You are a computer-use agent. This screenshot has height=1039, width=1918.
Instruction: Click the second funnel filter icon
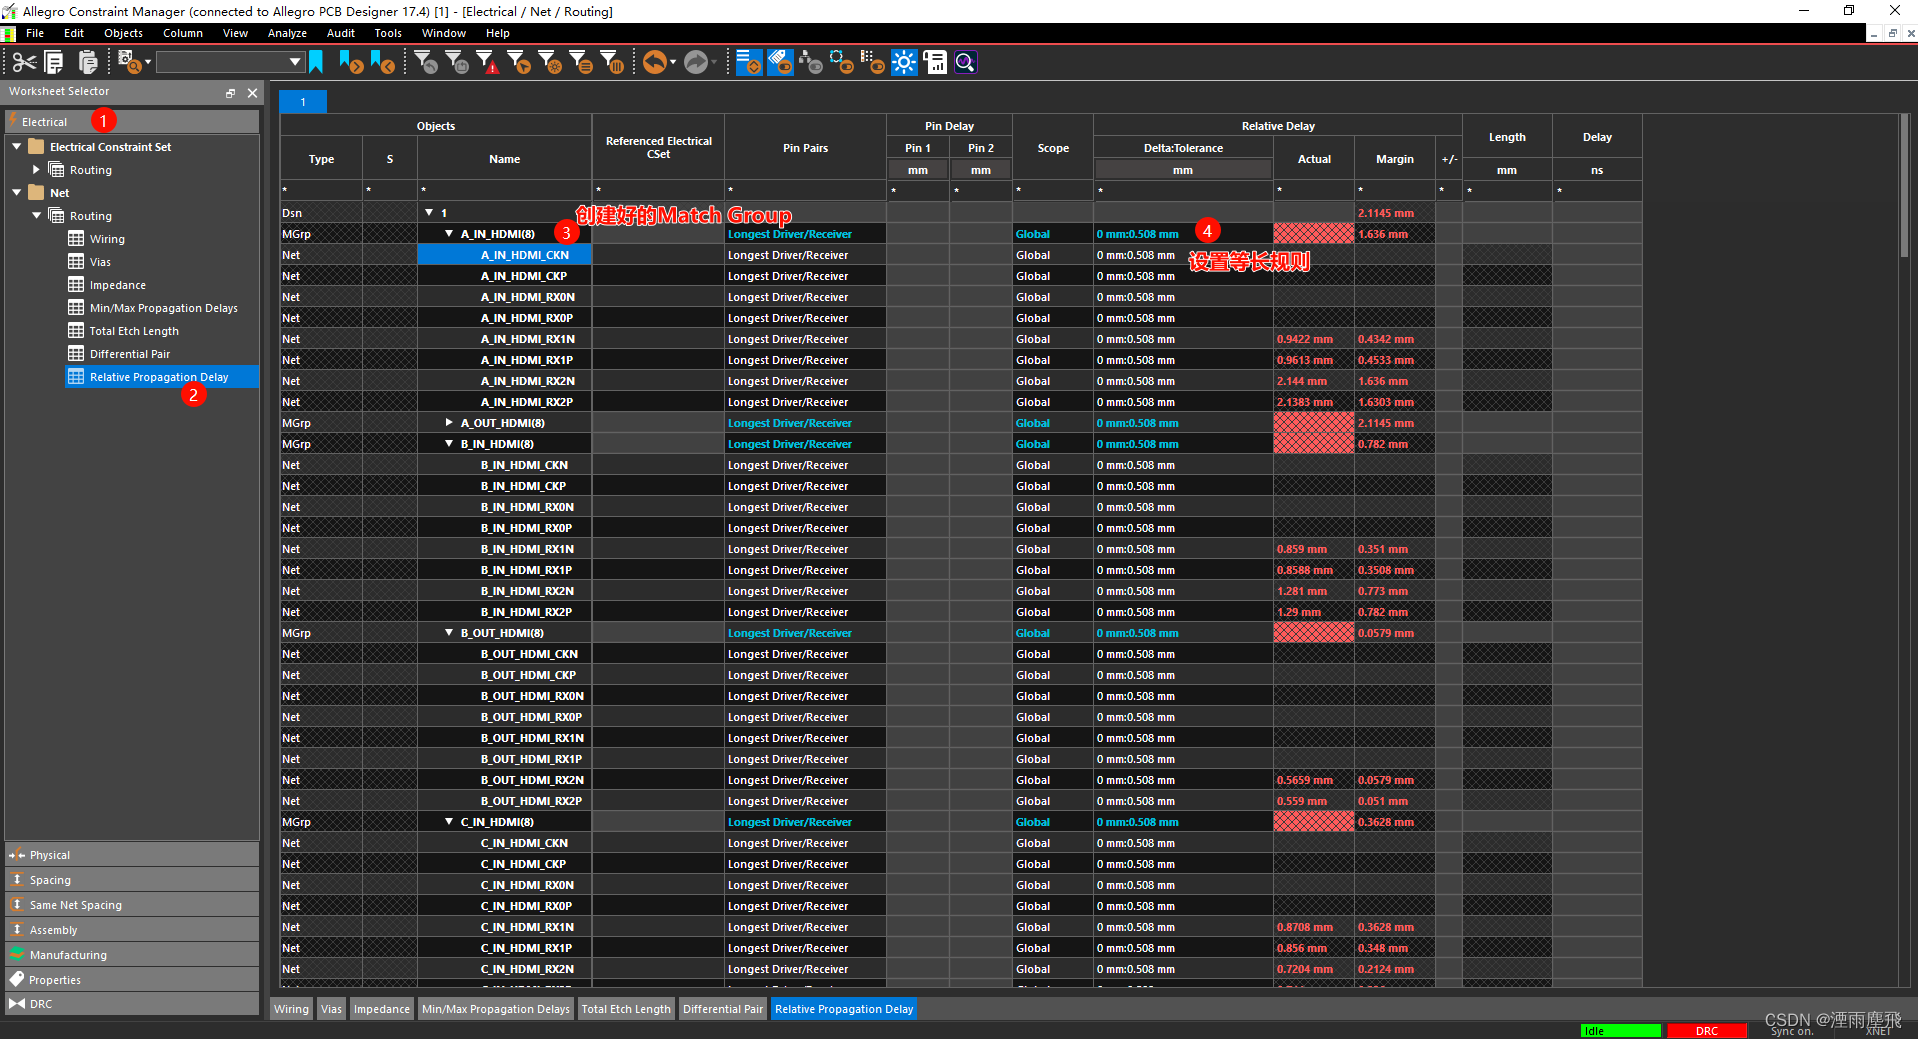[456, 62]
